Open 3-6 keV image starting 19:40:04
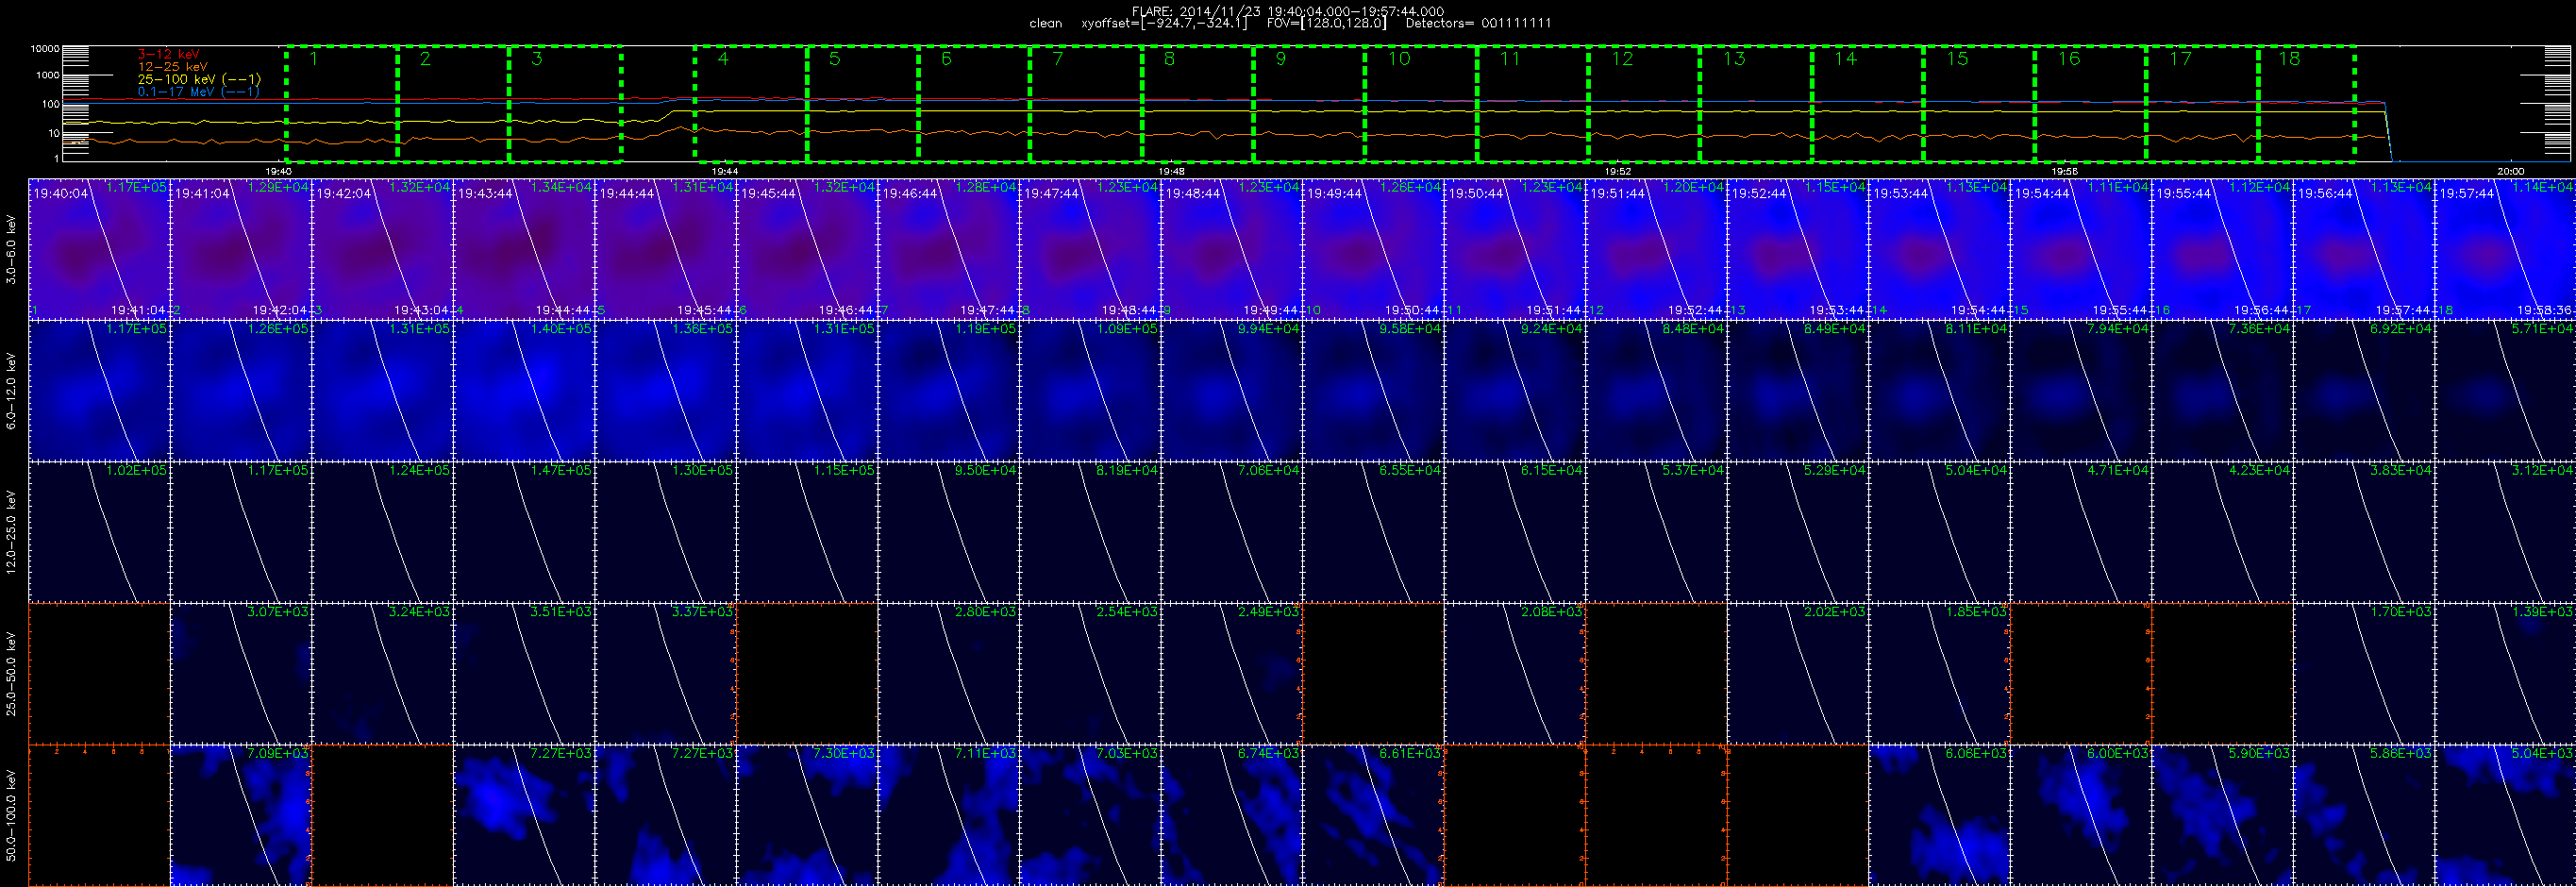 99,249
